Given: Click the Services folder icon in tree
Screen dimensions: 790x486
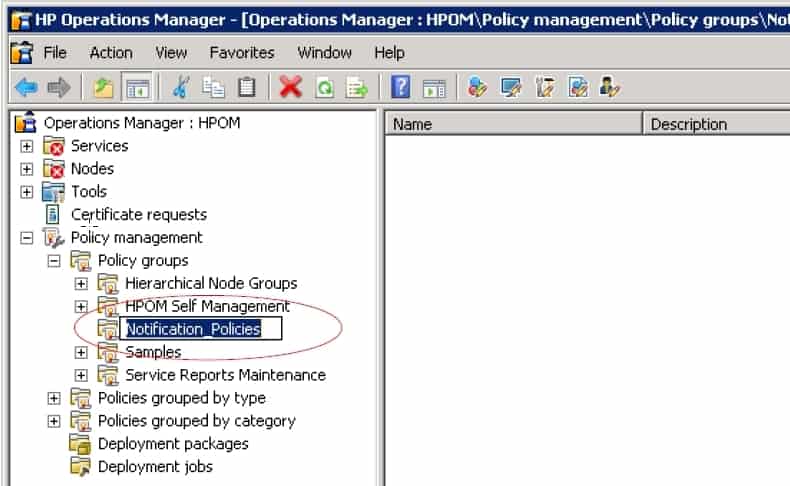Looking at the screenshot, I should coord(53,146).
